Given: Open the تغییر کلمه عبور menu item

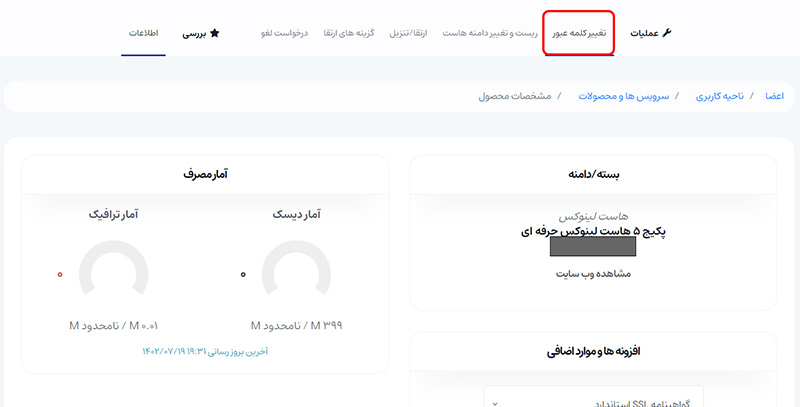Looking at the screenshot, I should click(579, 33).
